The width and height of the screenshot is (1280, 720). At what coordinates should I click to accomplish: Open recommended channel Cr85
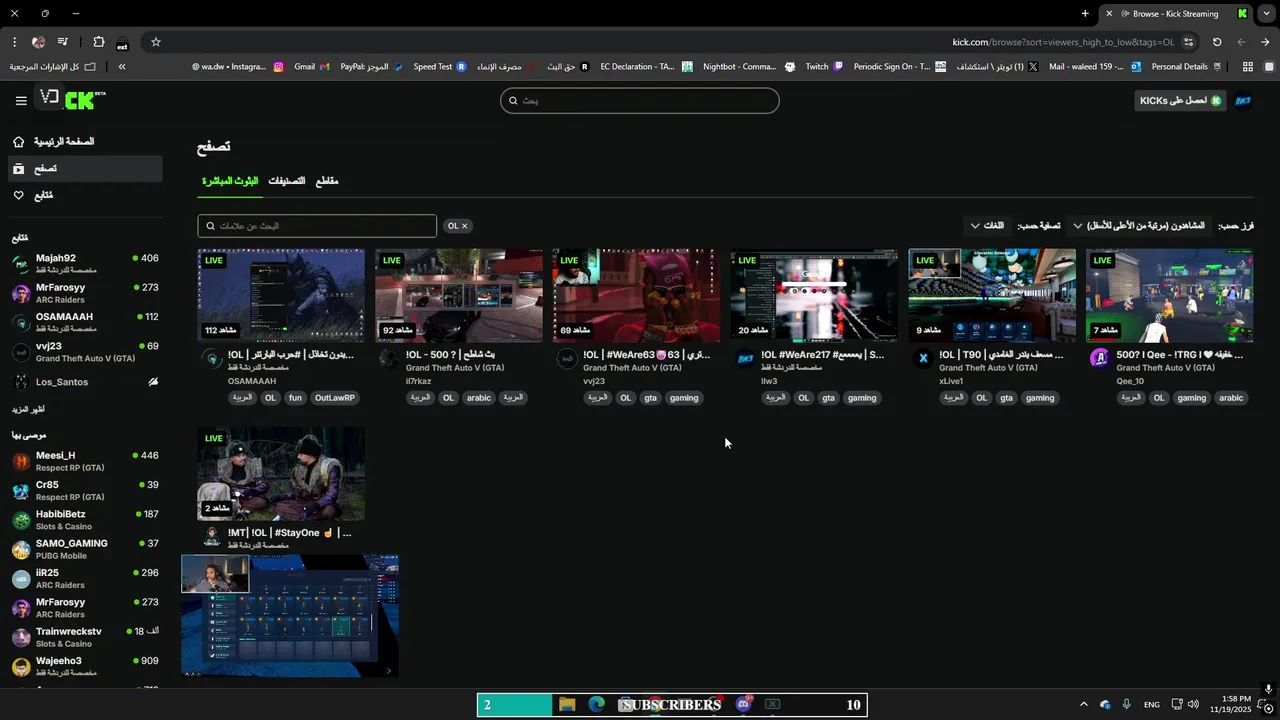84,490
